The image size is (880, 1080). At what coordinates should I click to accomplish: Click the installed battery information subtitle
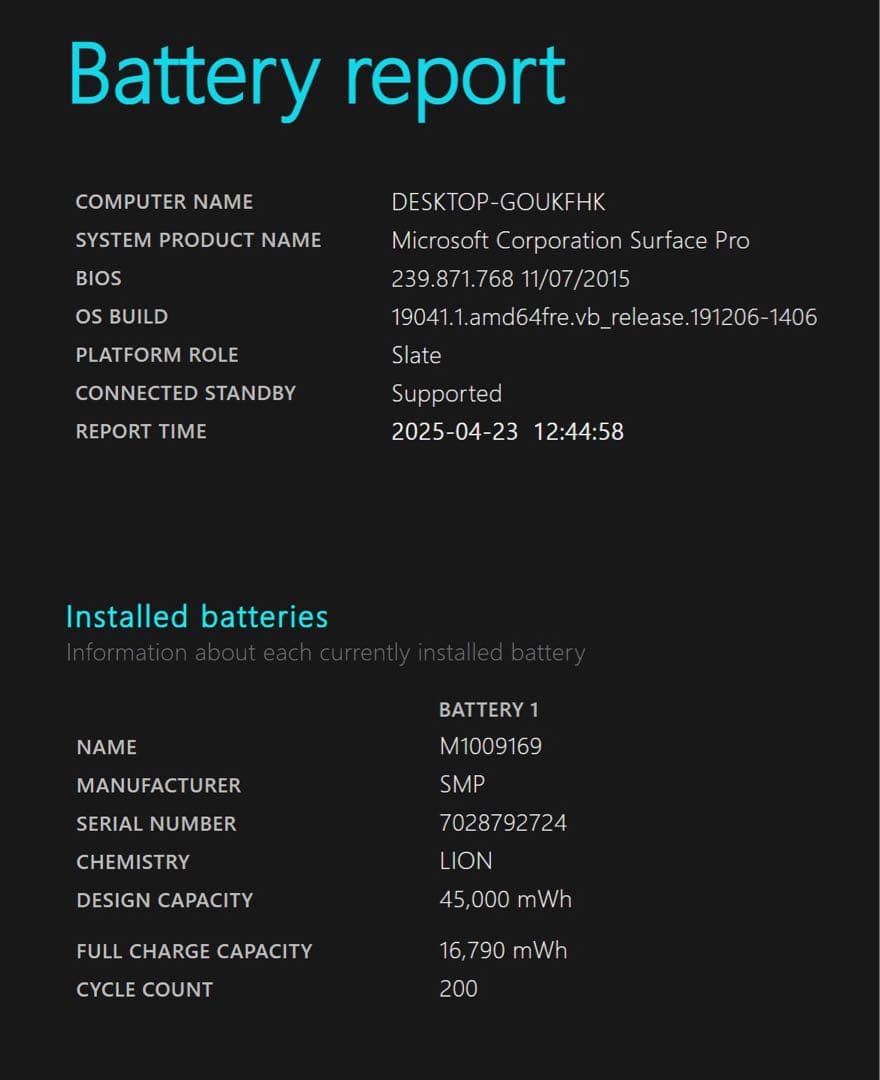(325, 653)
